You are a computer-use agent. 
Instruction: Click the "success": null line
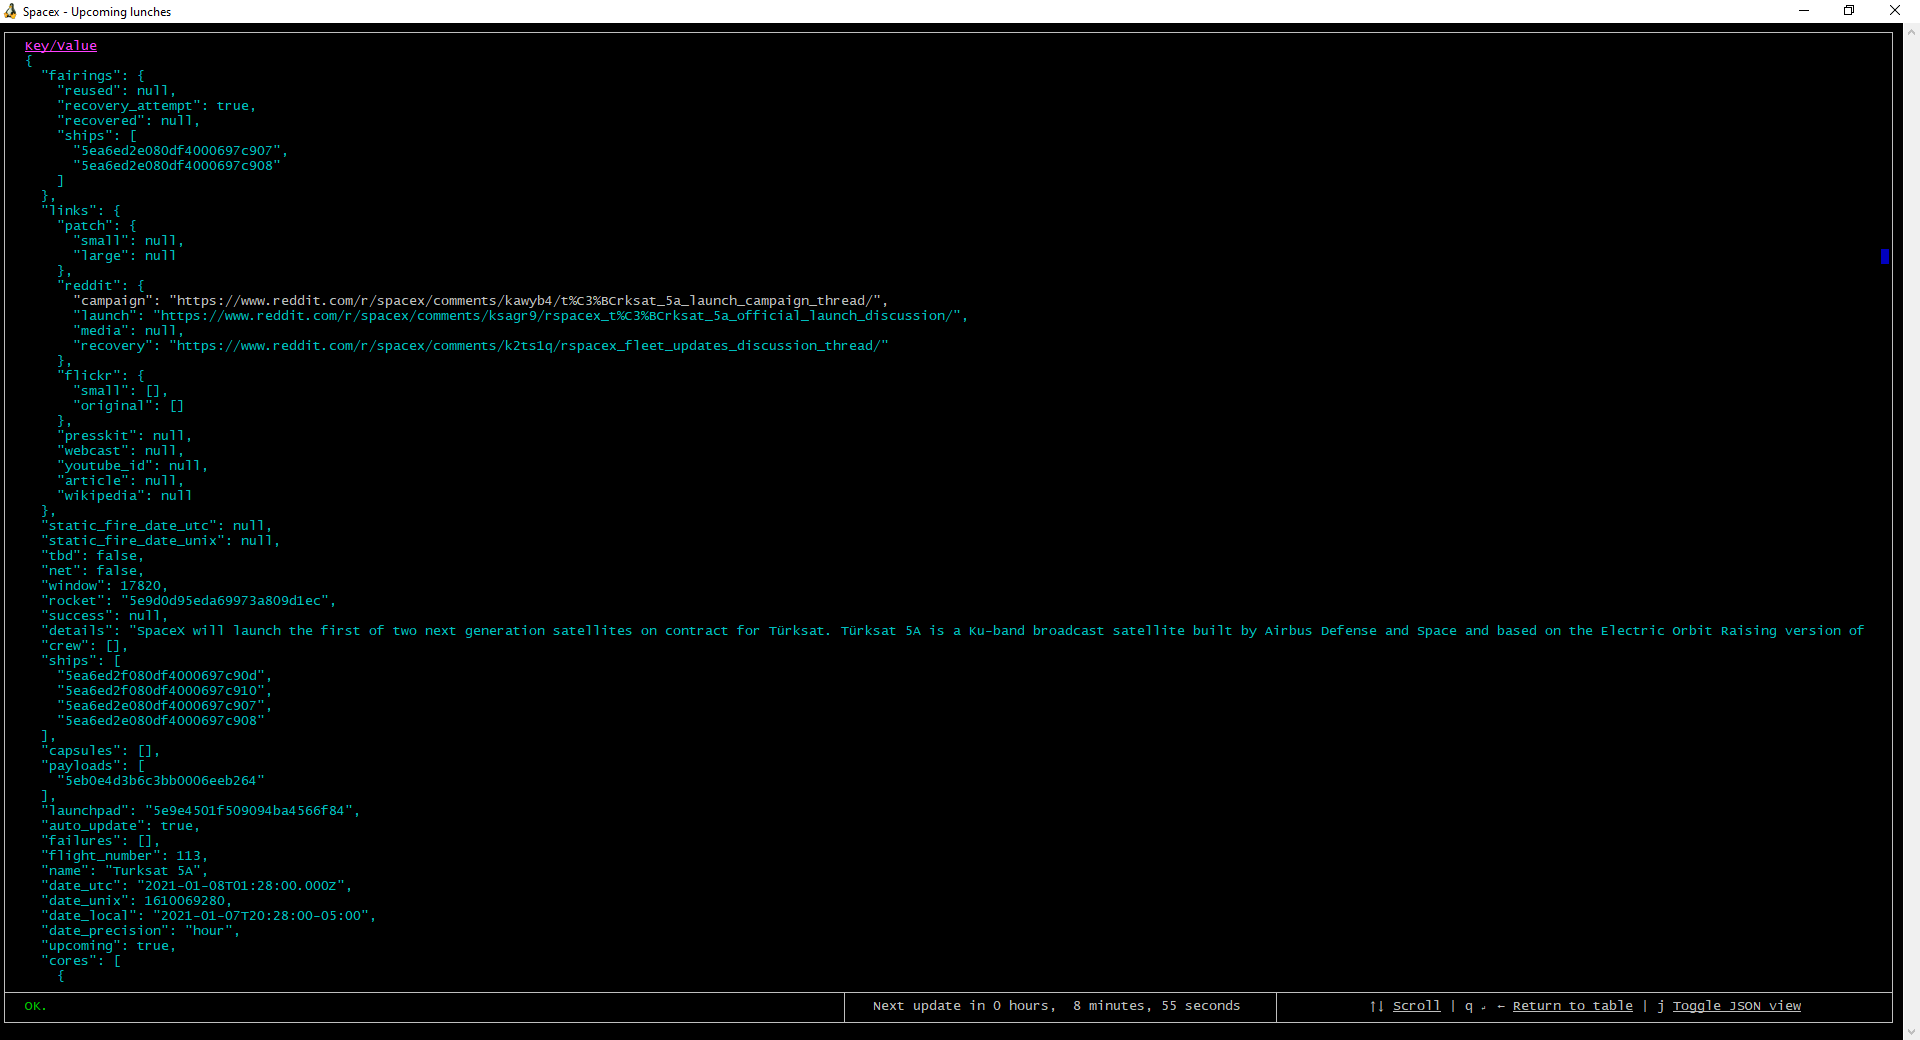[104, 616]
